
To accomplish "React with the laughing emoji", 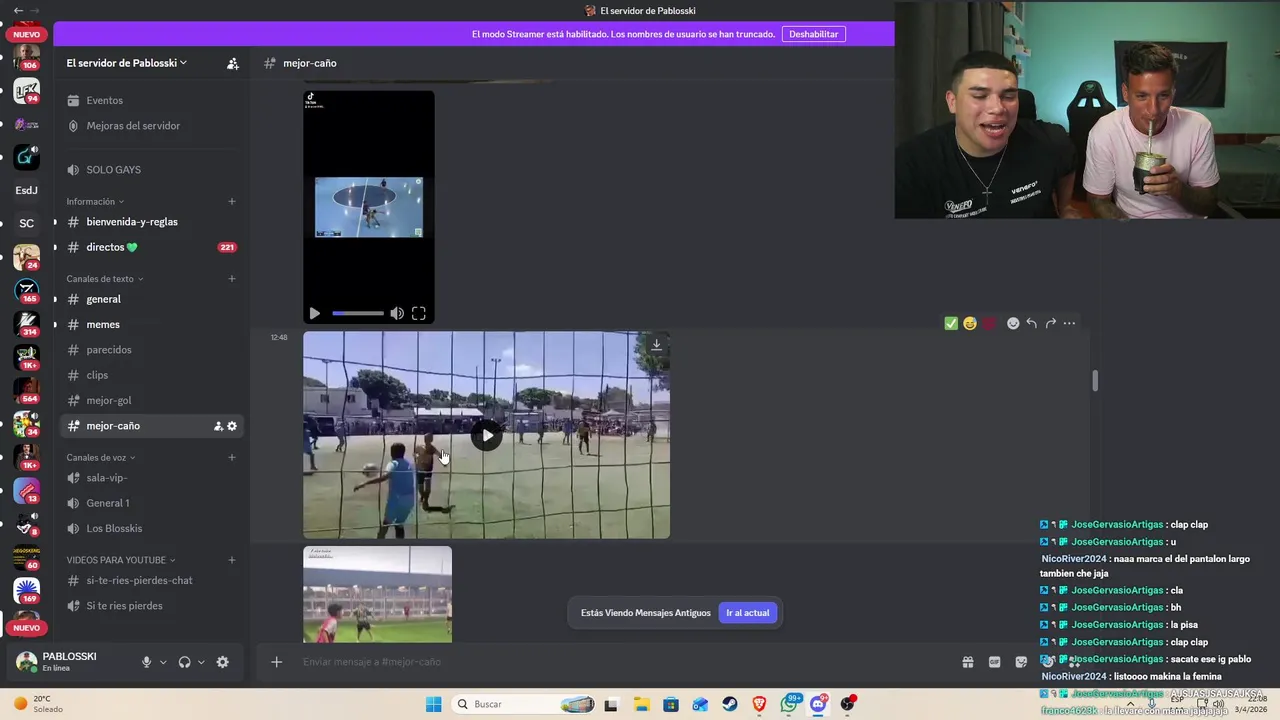I will 970,323.
